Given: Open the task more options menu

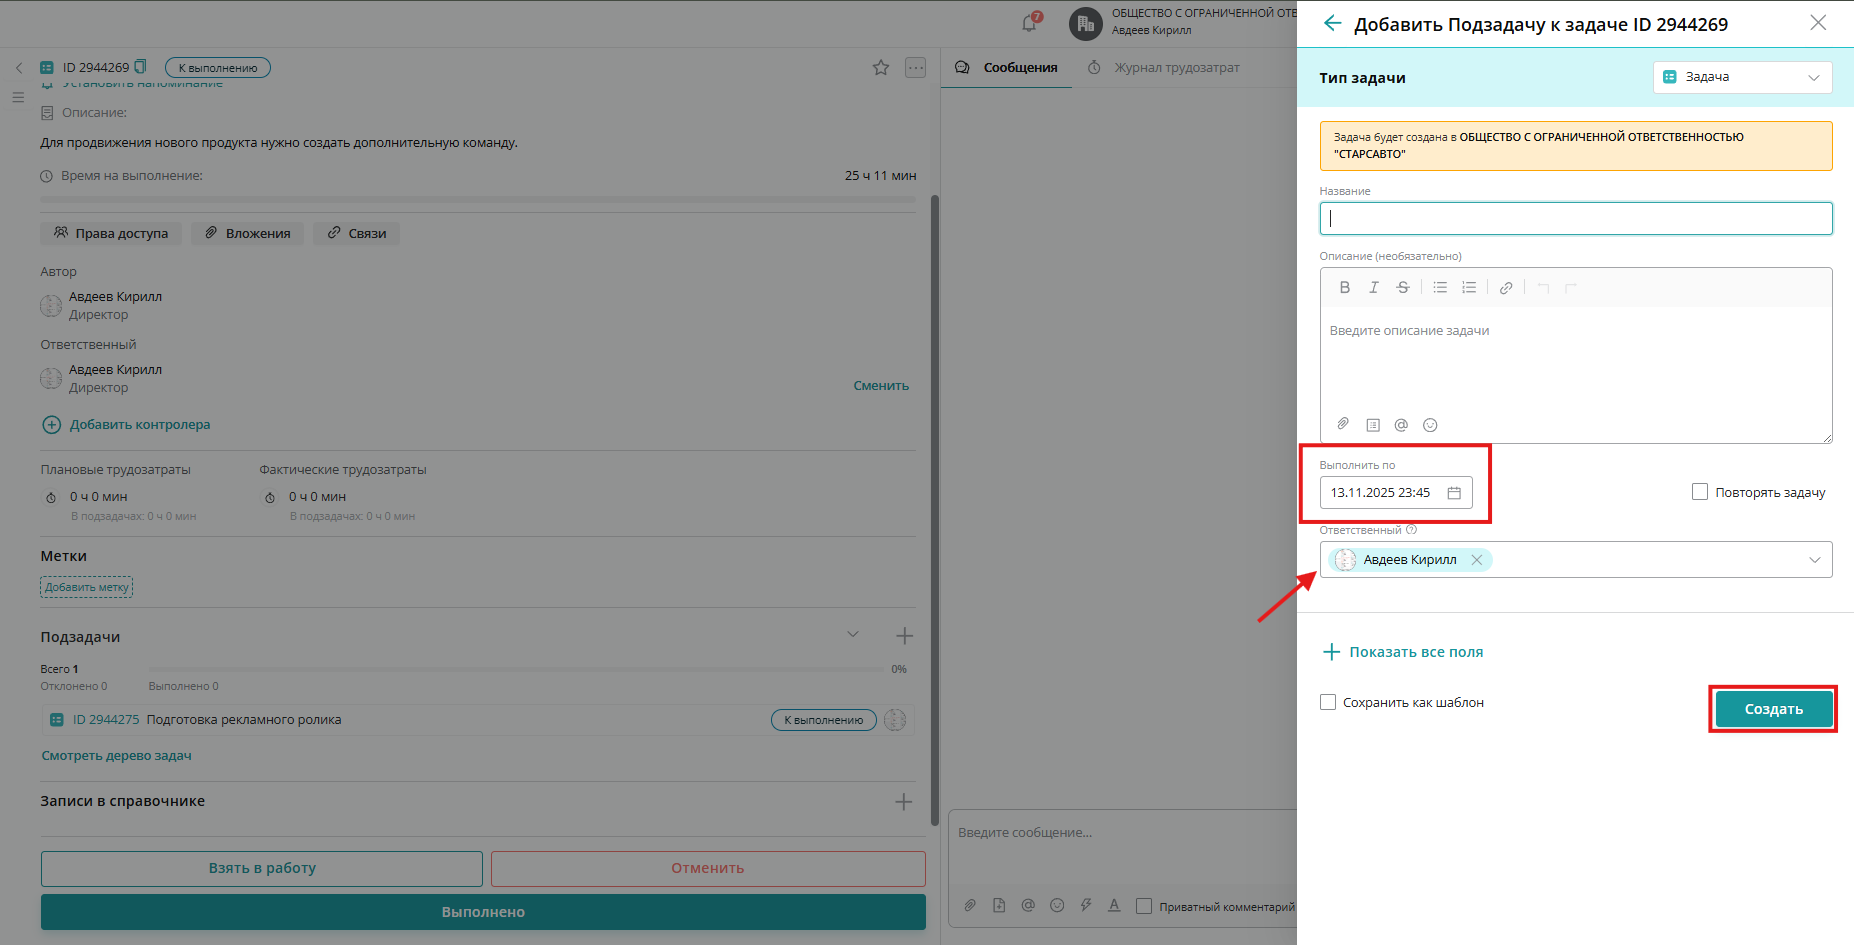Looking at the screenshot, I should pyautogui.click(x=915, y=68).
